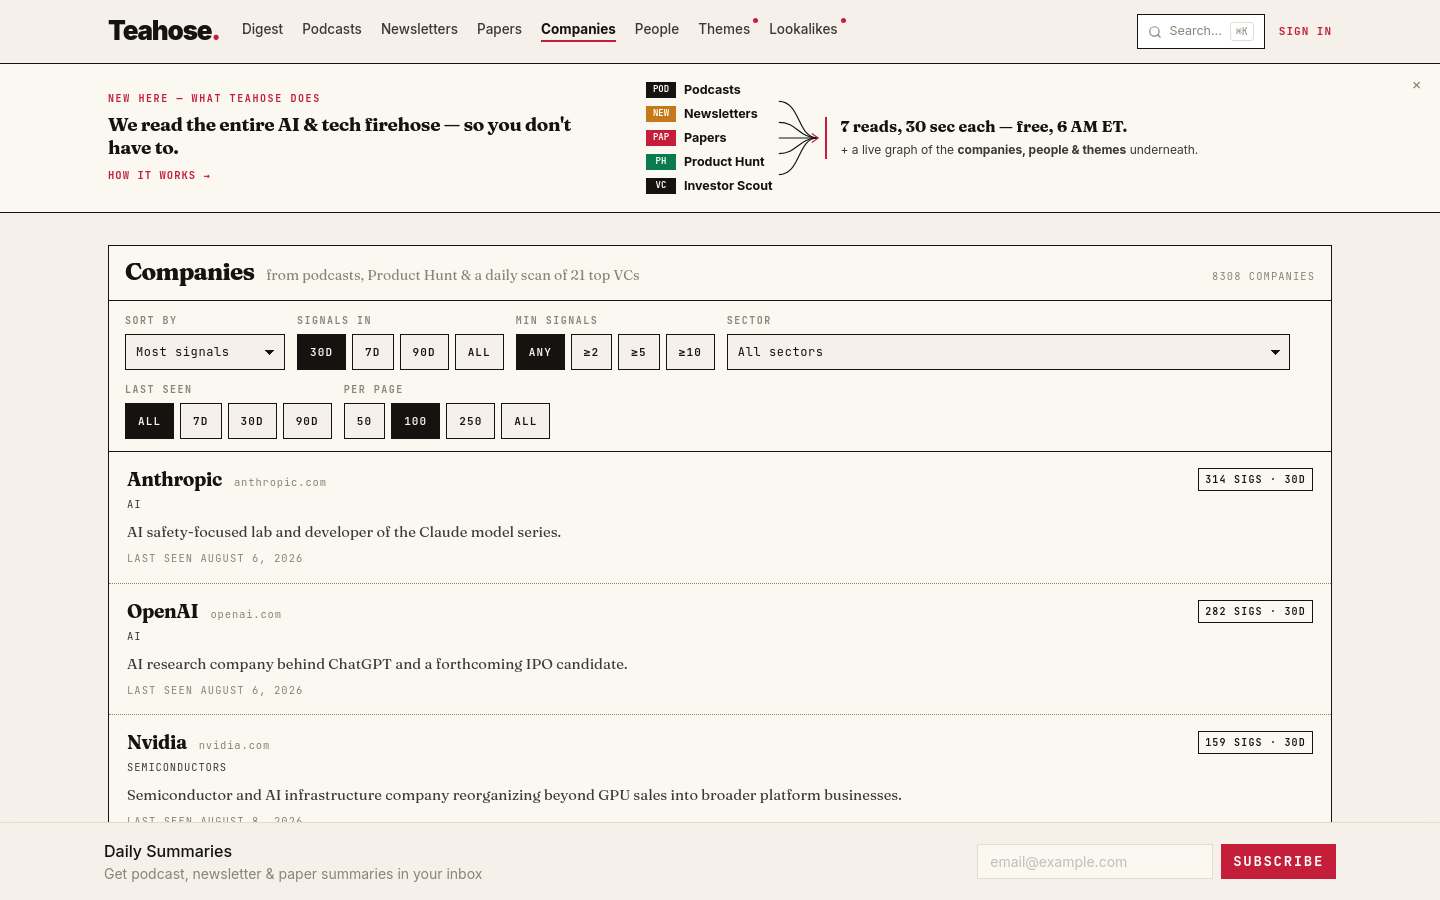
Task: Click the Teahose logo
Action: point(163,31)
